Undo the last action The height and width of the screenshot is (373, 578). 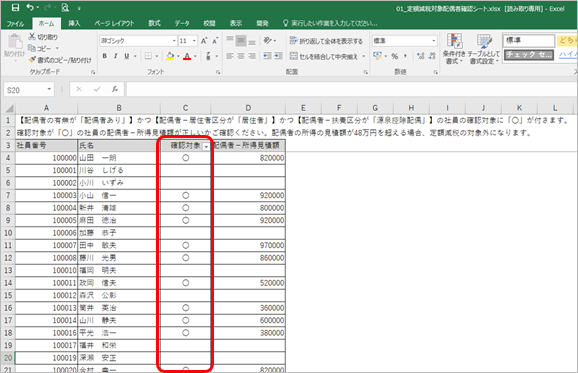pyautogui.click(x=31, y=7)
